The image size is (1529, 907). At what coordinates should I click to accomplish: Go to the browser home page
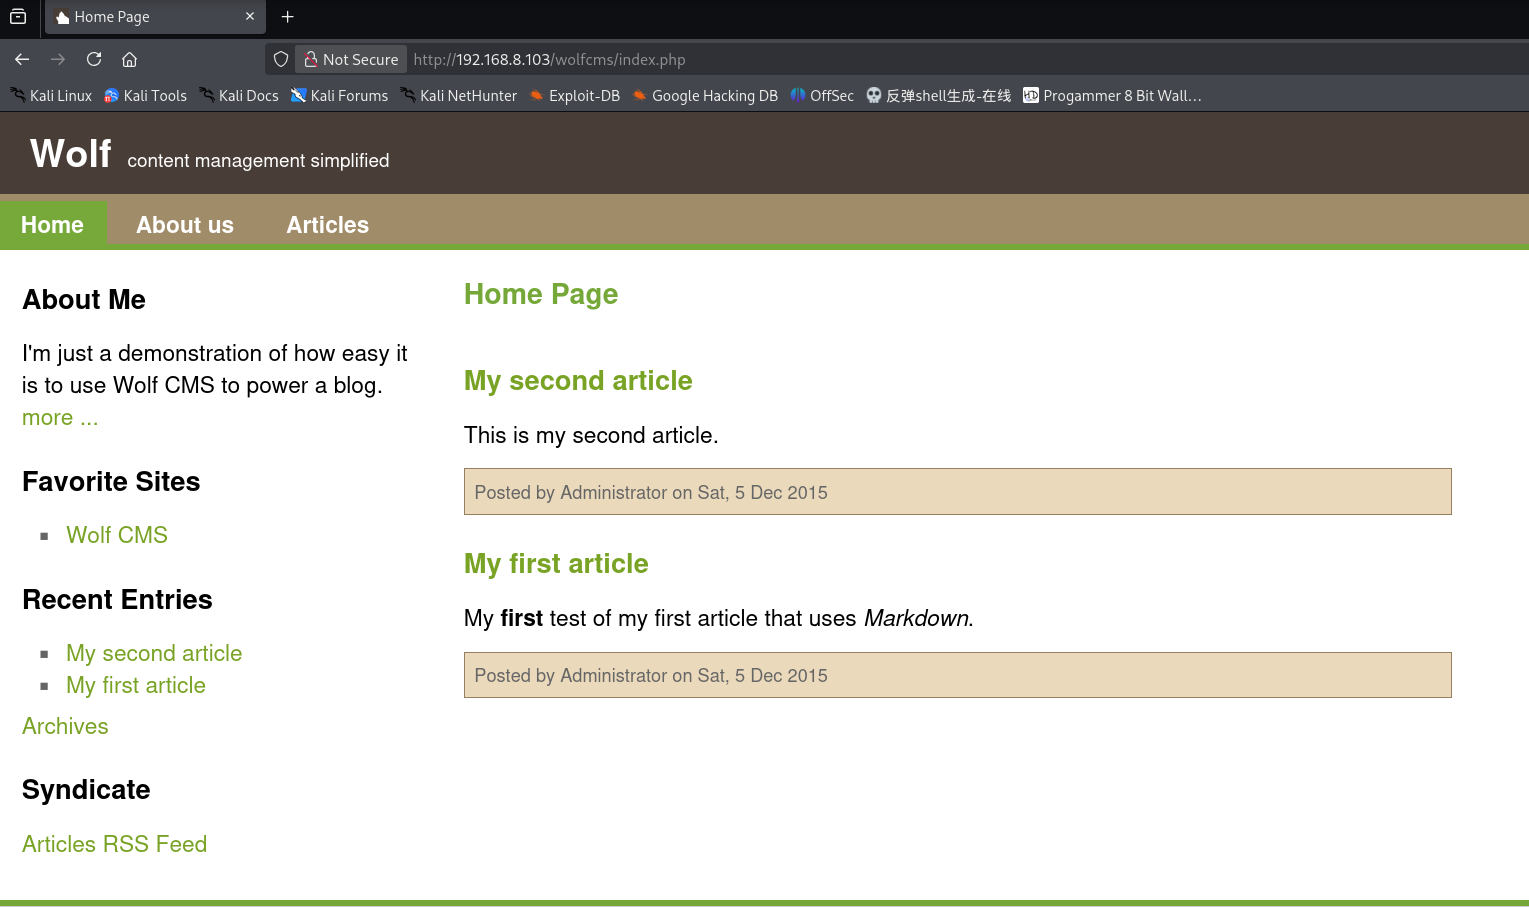coord(130,59)
